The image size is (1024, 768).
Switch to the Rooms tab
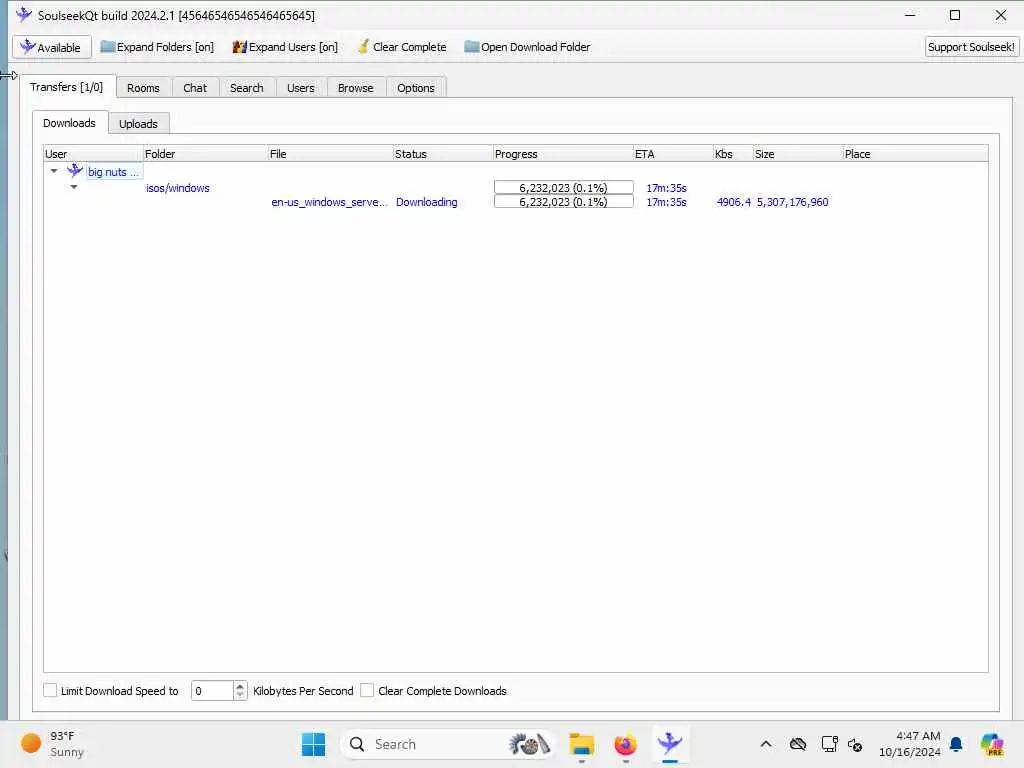(x=143, y=88)
